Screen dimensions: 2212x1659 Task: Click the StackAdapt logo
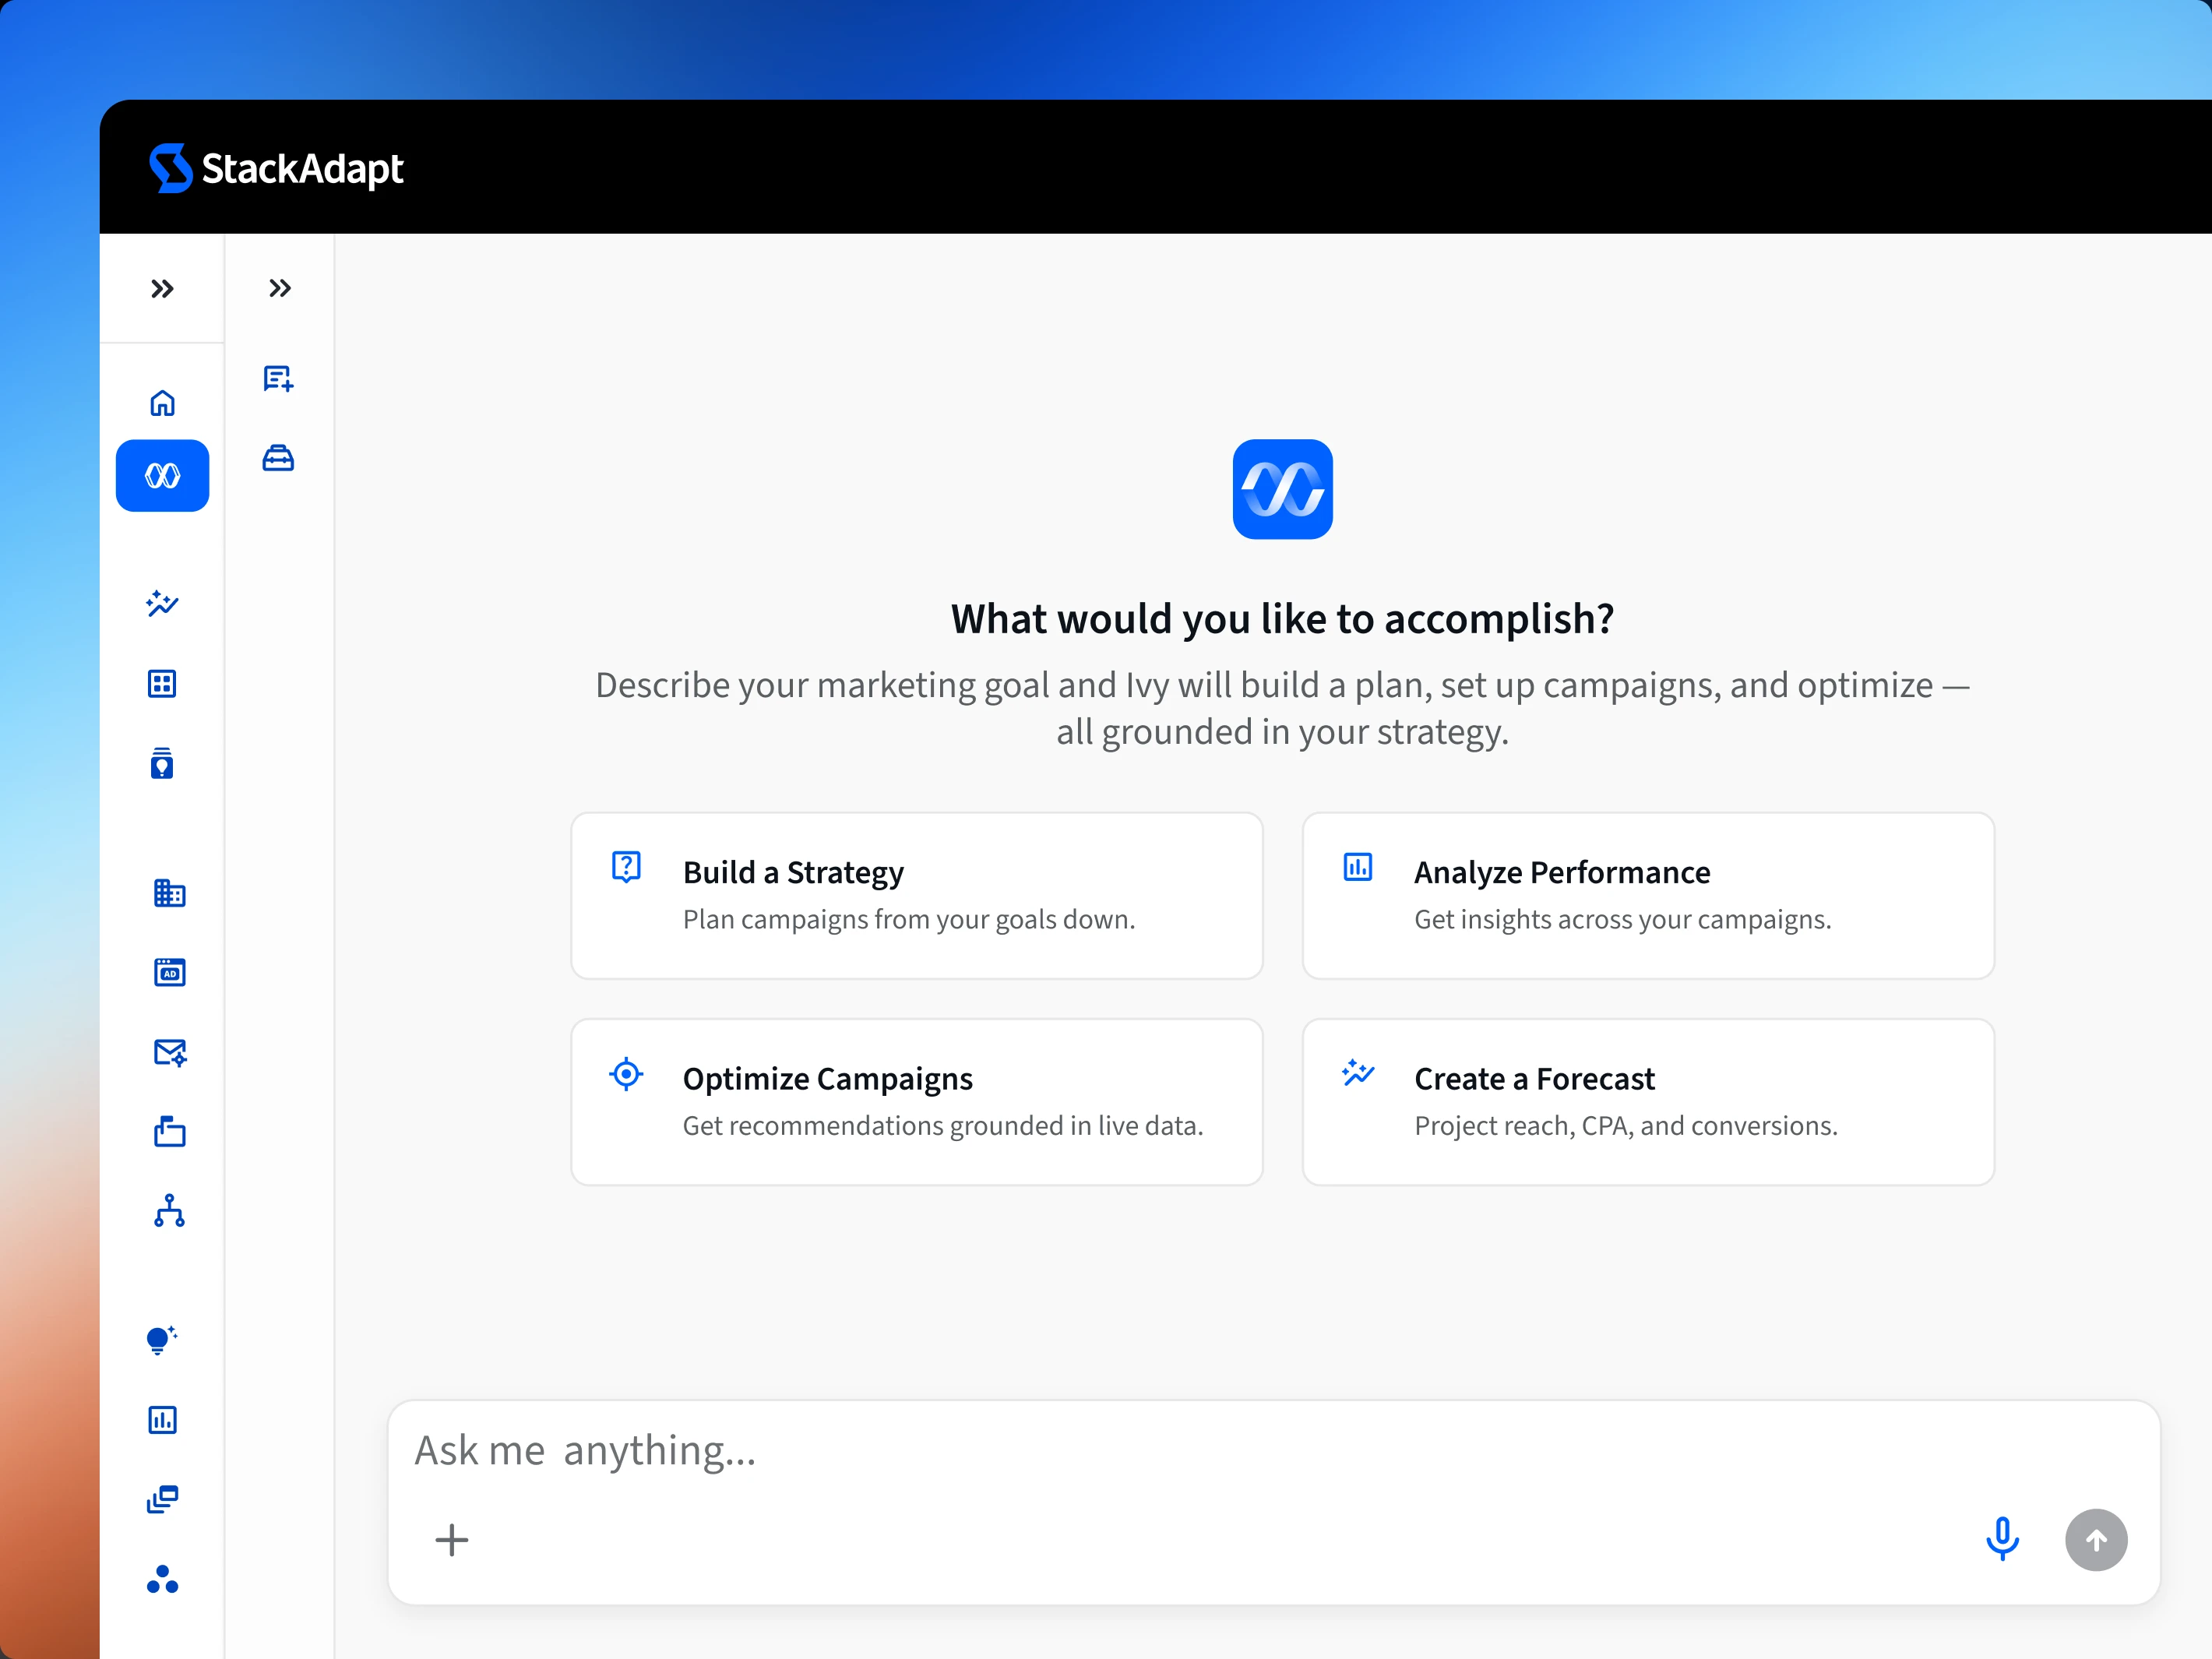point(276,168)
